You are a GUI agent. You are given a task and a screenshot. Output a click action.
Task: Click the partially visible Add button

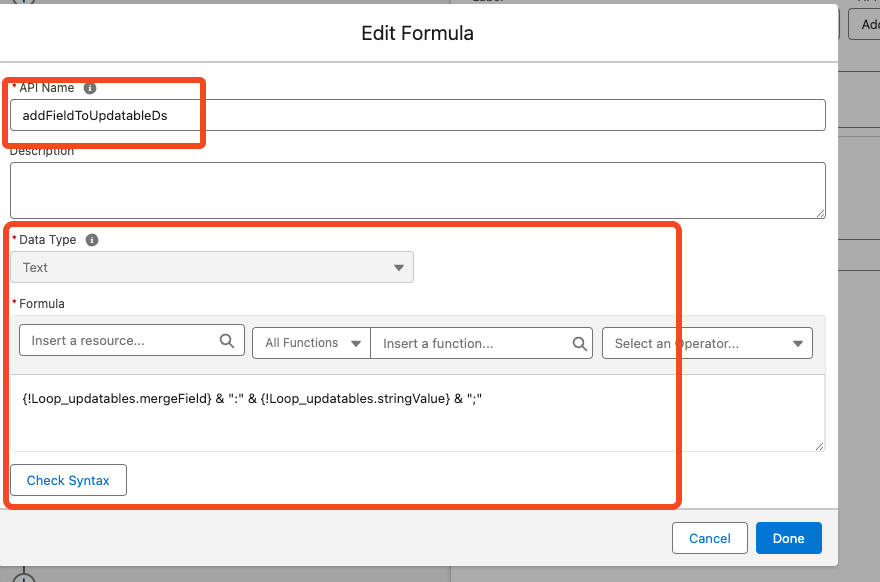pos(865,24)
